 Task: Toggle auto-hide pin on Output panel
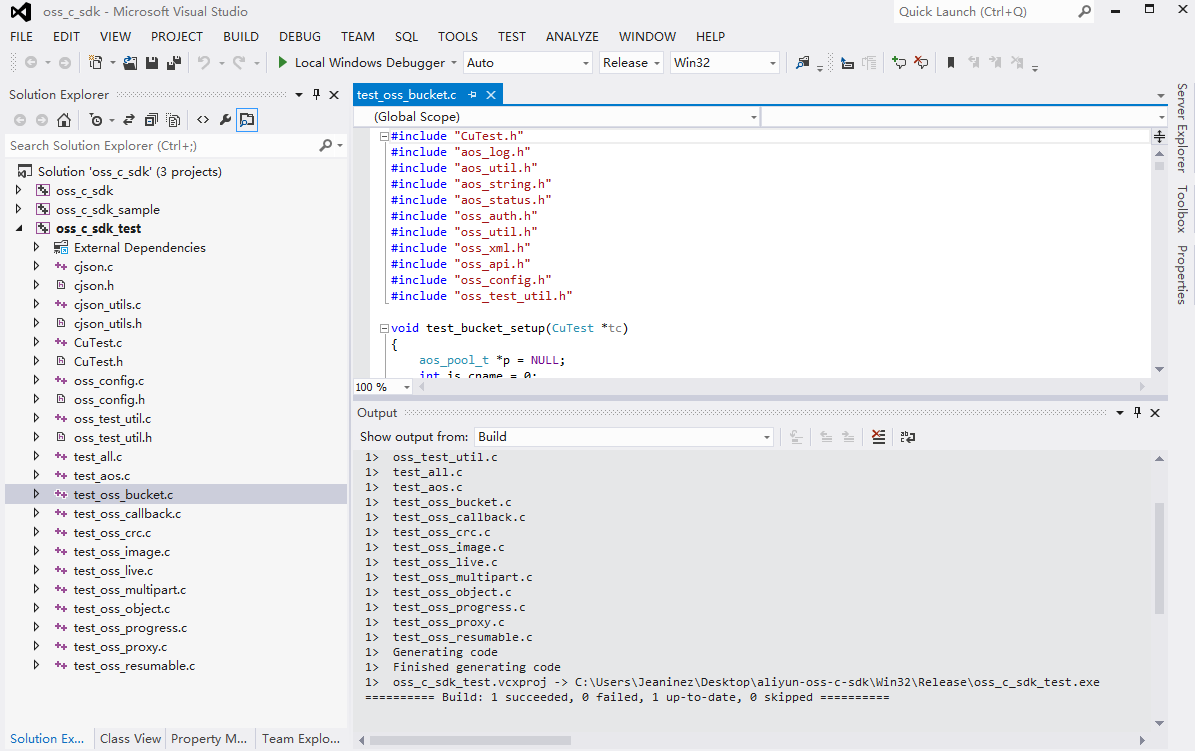1137,413
